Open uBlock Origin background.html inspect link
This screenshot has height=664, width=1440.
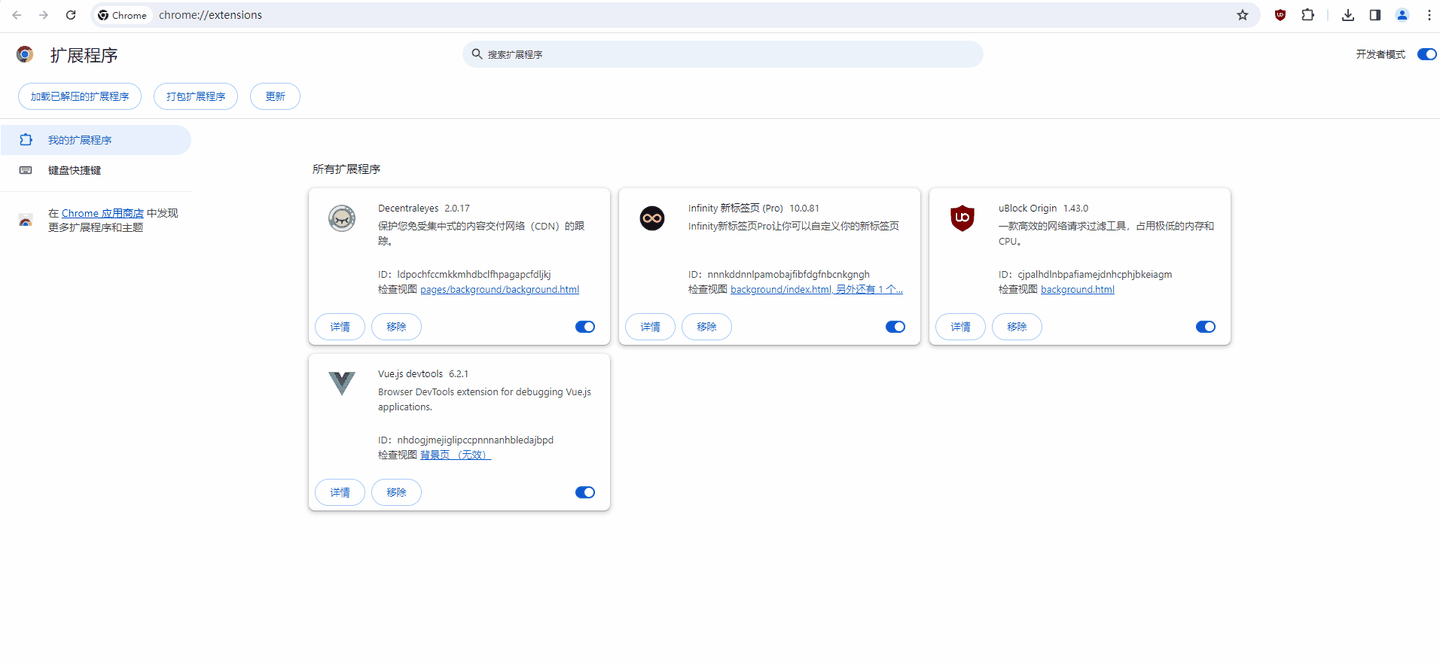pyautogui.click(x=1077, y=290)
